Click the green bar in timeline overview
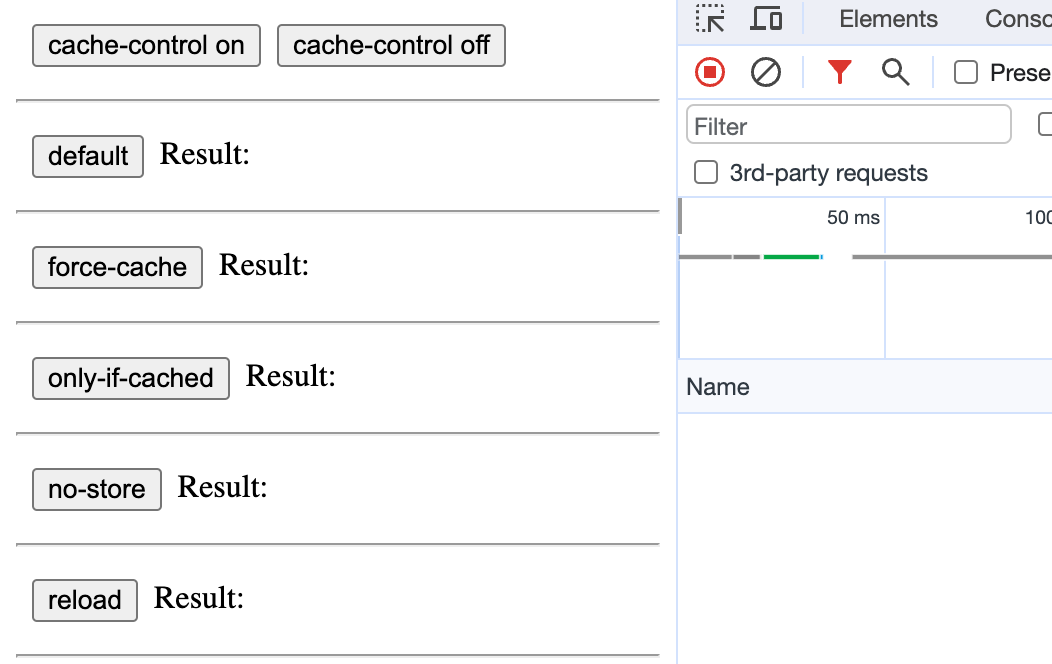Screen dimensions: 1052x664 792,257
